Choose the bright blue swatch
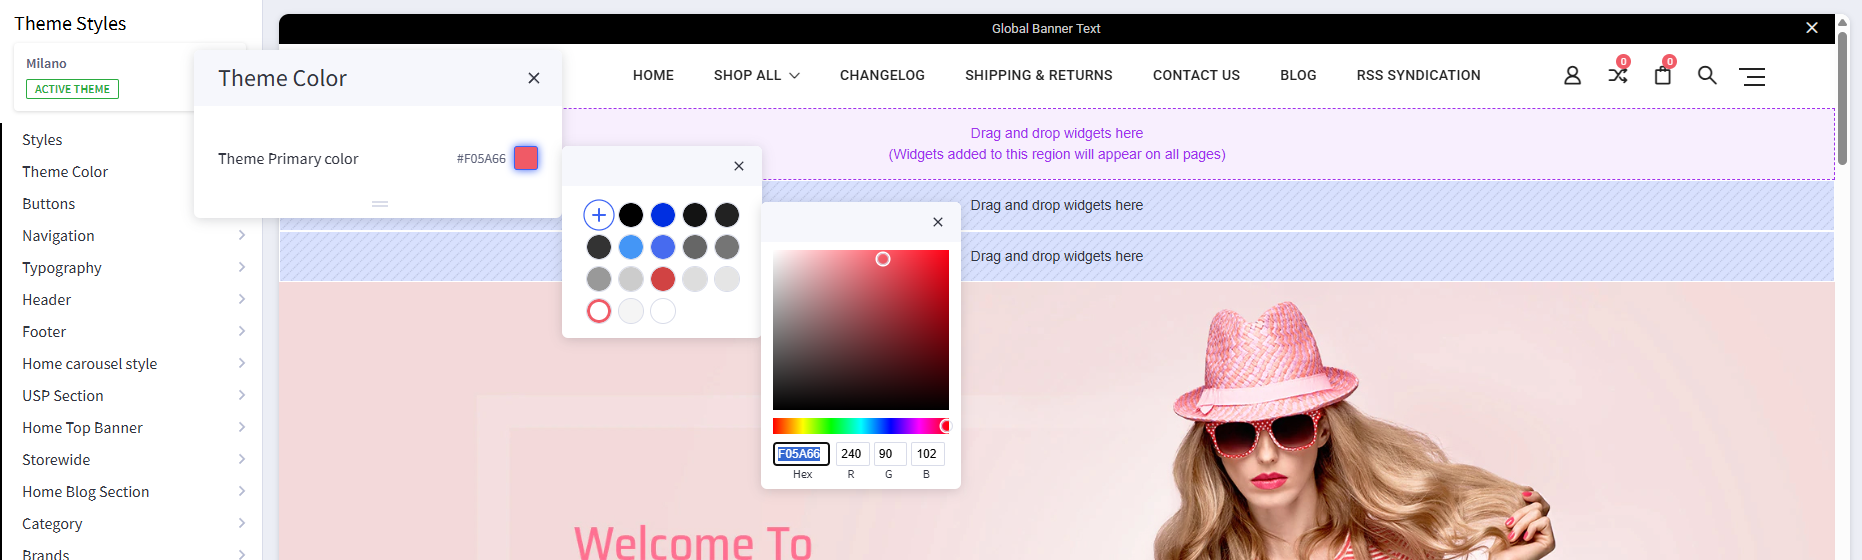This screenshot has height=560, width=1862. pos(663,215)
